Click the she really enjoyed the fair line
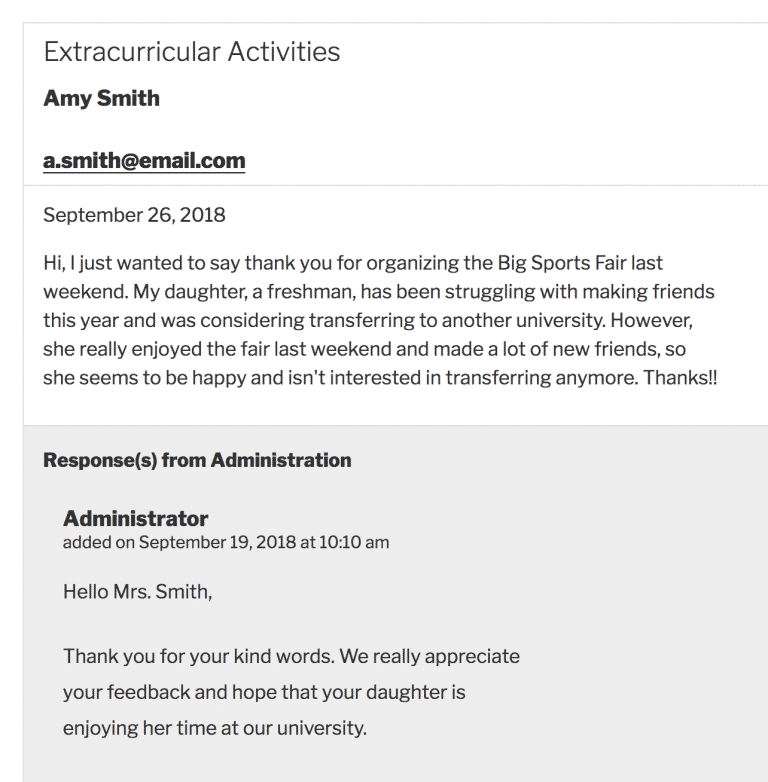The image size is (768, 782). (365, 349)
